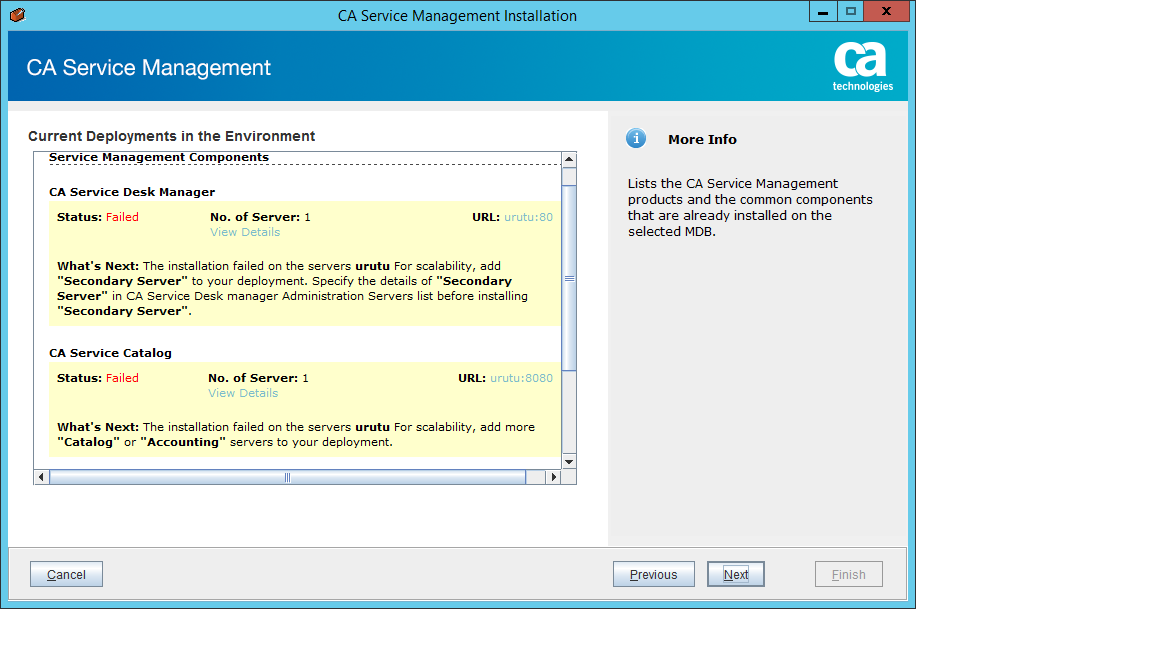Click the up arrow on the vertical scrollbar
1152x648 pixels.
pos(569,158)
